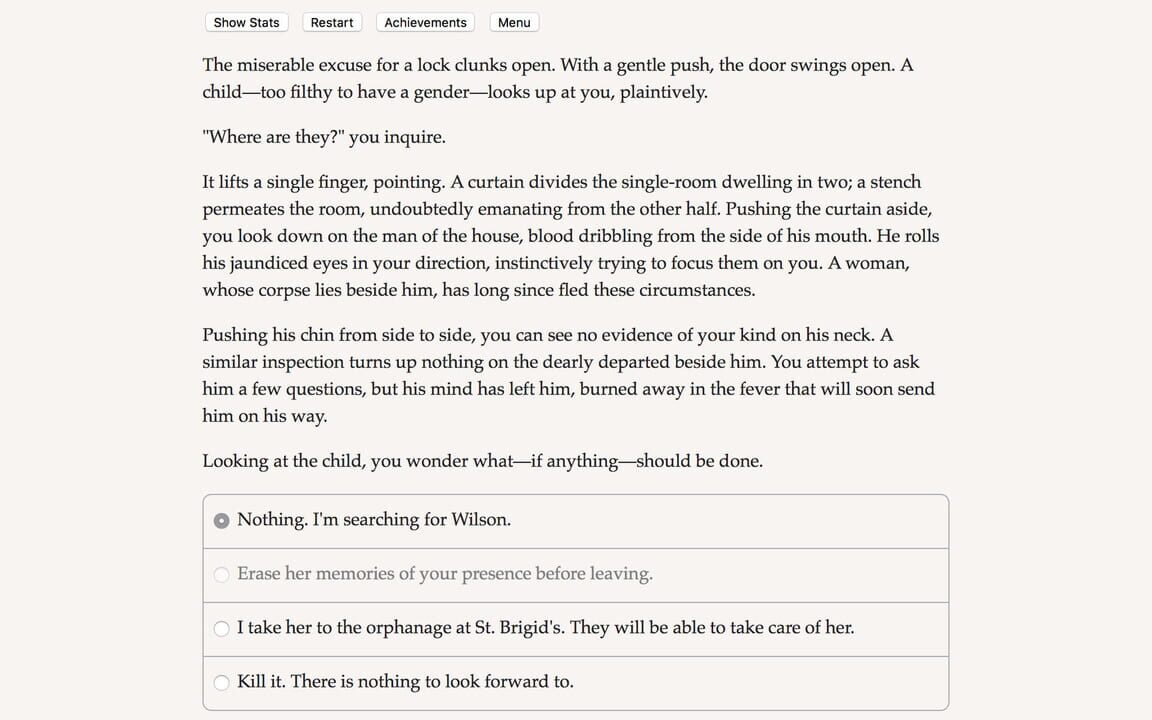Click the radio circle beside the Wilson option
The image size is (1152, 720).
point(221,520)
